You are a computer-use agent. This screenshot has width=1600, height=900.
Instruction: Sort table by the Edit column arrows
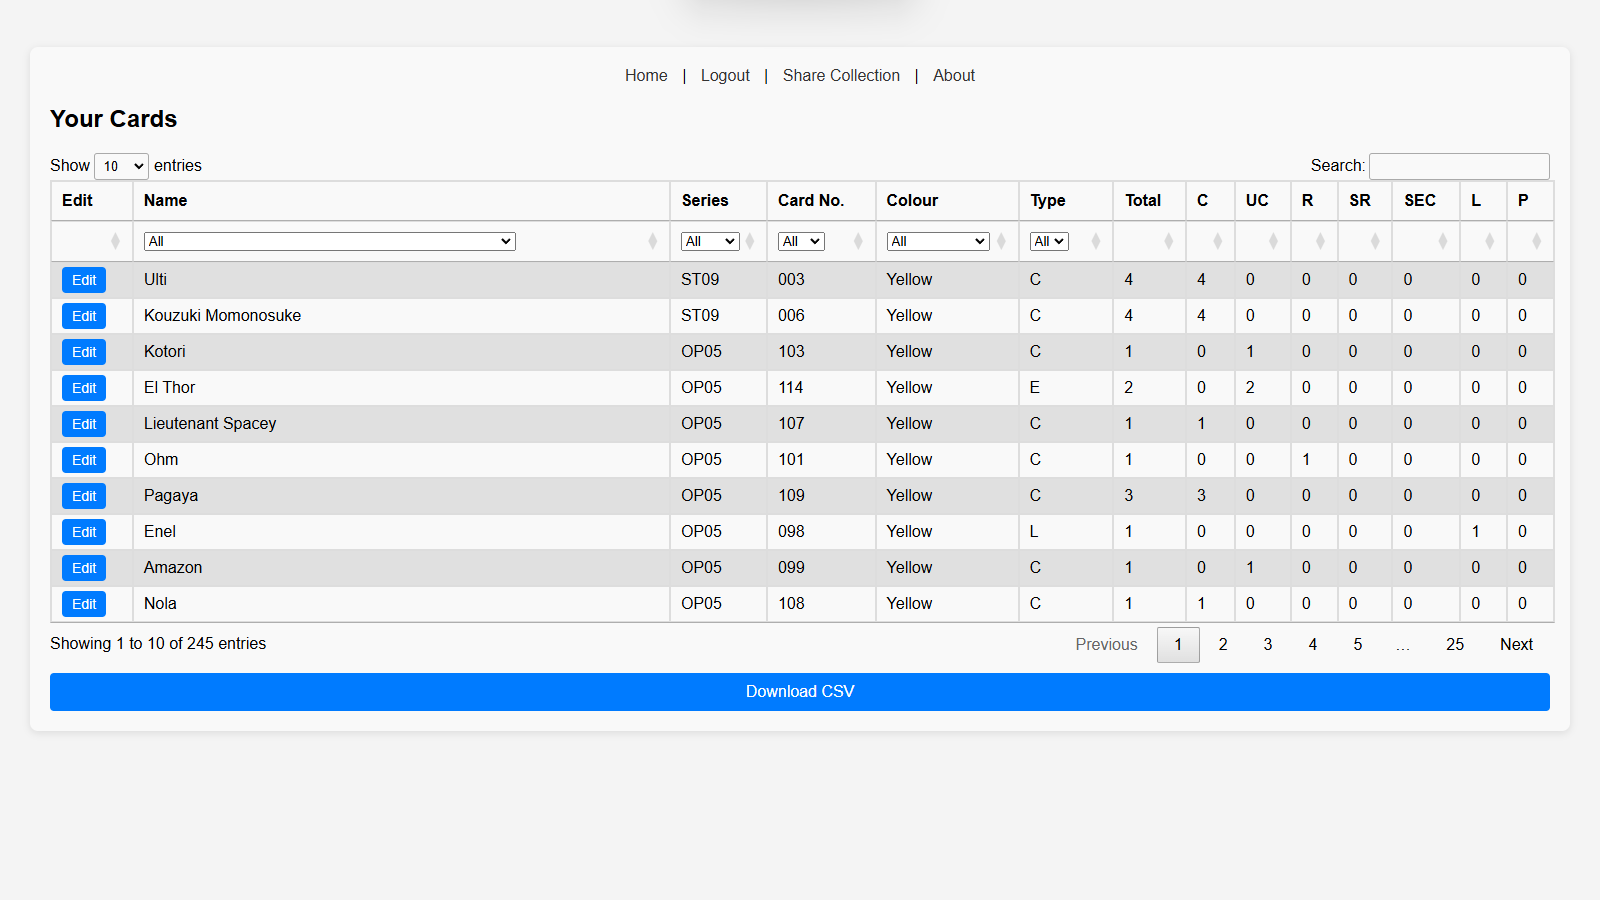pyautogui.click(x=115, y=241)
